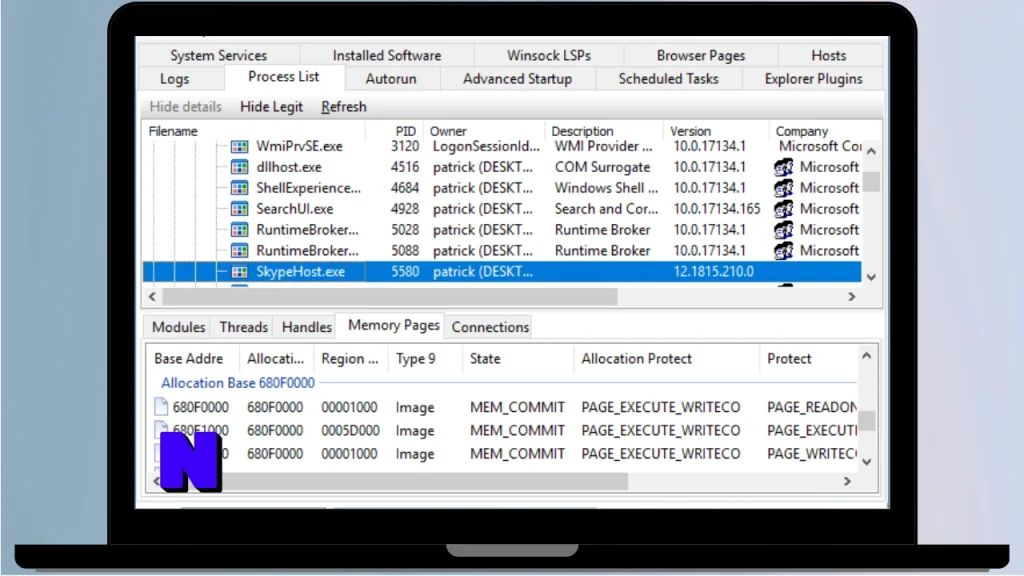
Task: Show the Modules sub-tab
Action: coord(178,327)
